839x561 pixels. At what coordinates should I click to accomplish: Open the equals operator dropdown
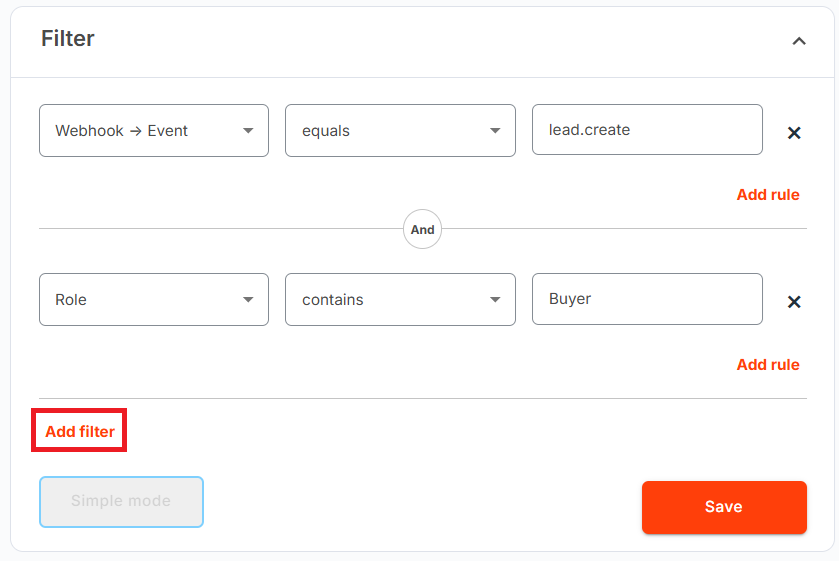point(400,131)
